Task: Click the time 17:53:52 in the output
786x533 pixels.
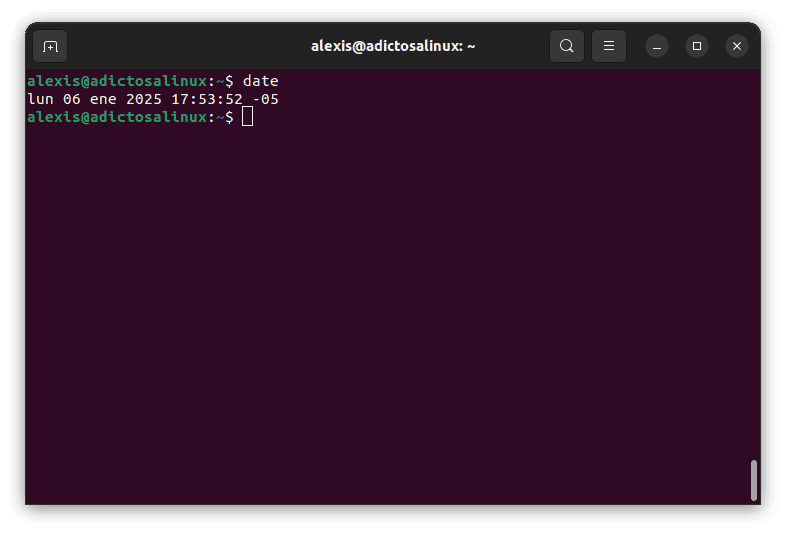Action: point(206,99)
